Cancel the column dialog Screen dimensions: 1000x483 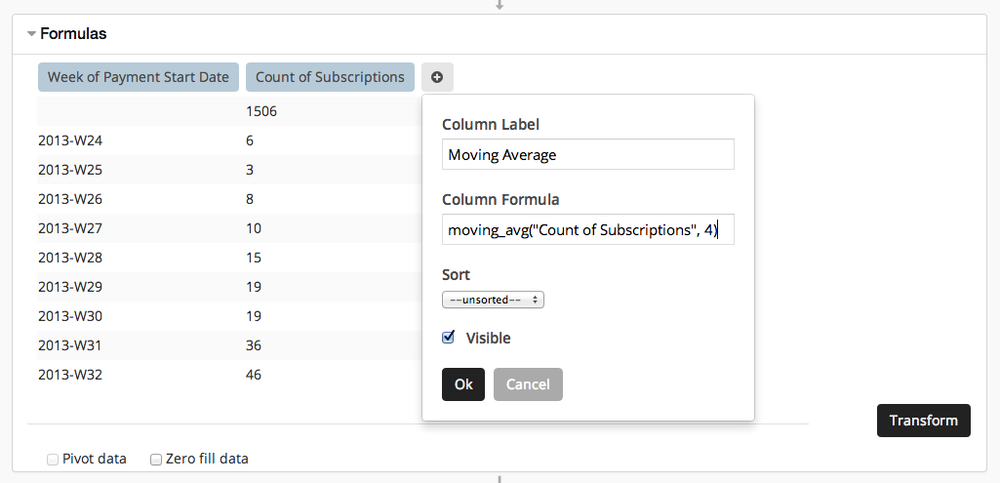(x=528, y=385)
